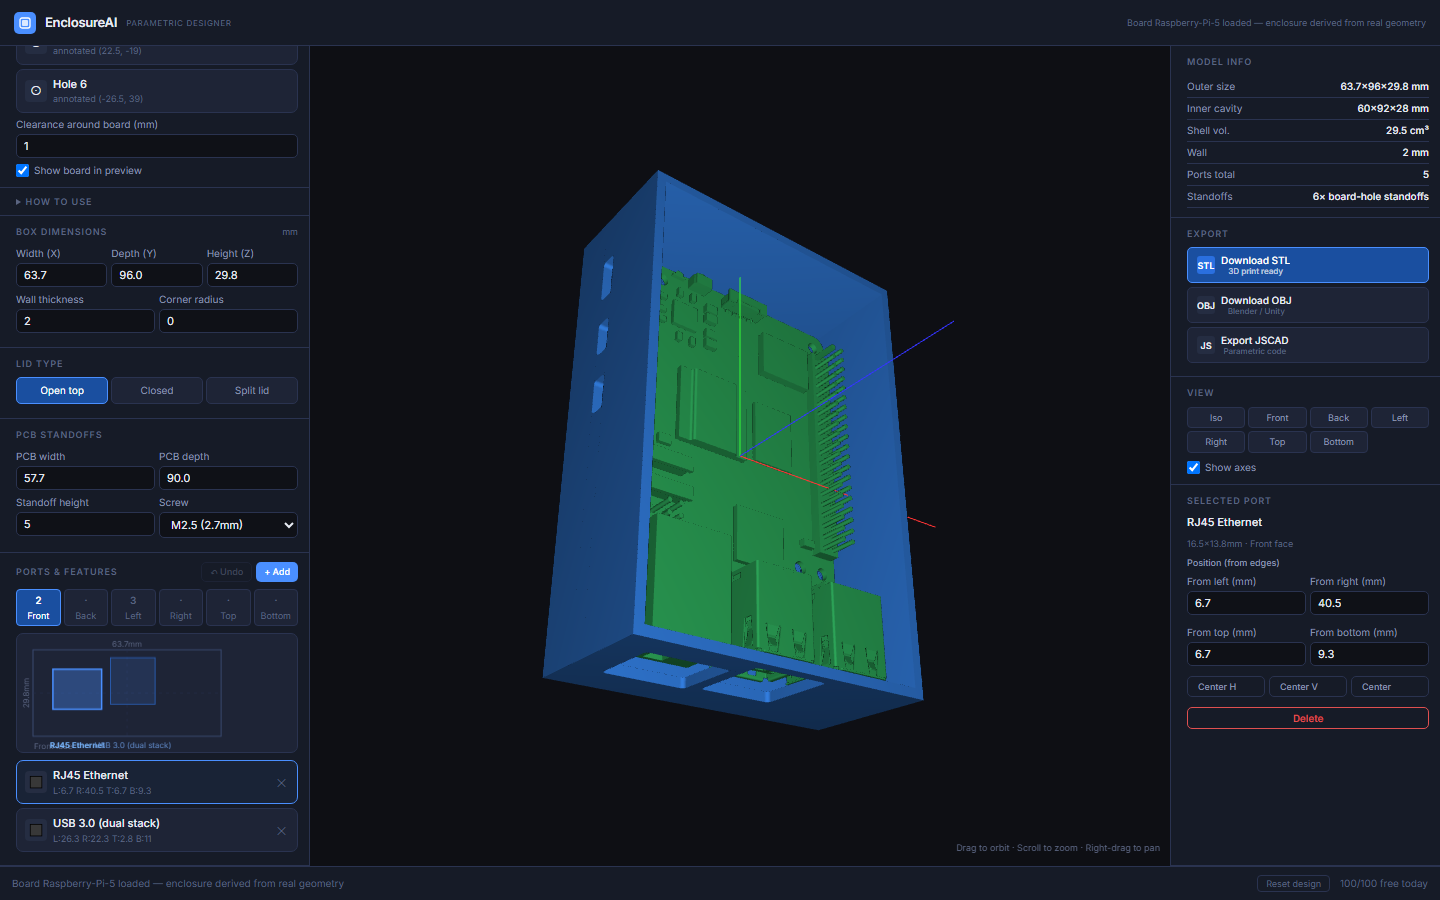Click the Back view button
Viewport: 1440px width, 900px height.
click(1338, 418)
